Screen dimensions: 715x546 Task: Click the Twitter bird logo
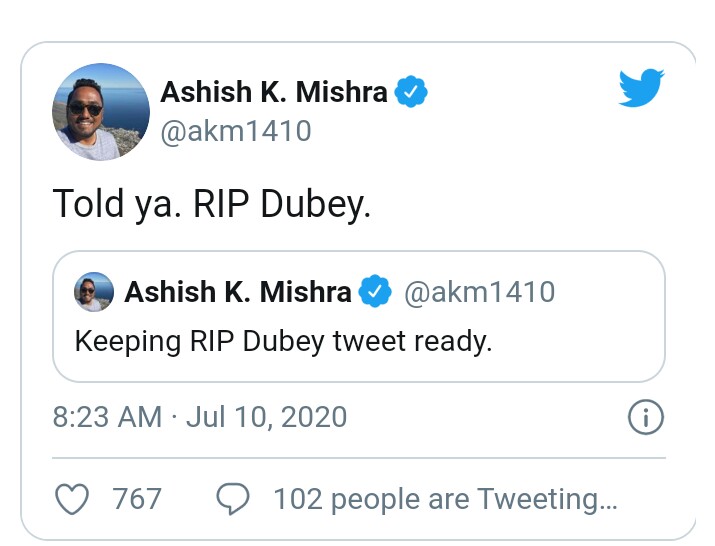click(641, 87)
